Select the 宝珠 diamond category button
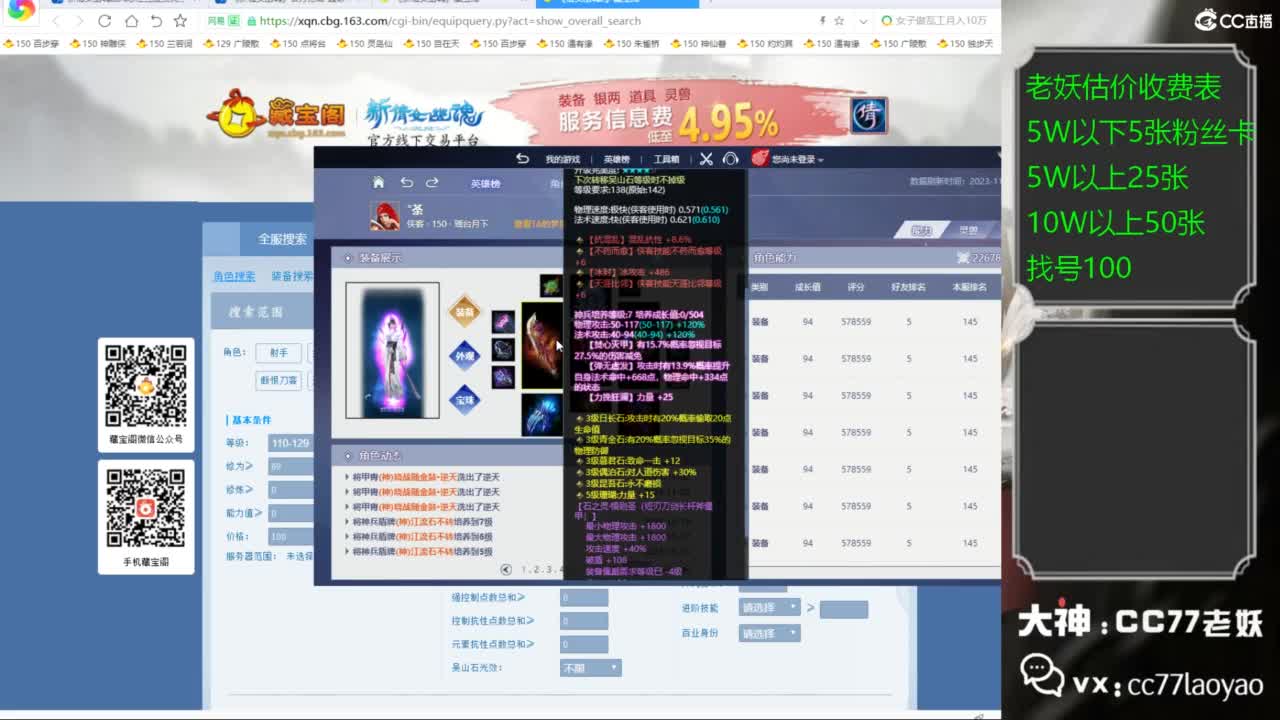 coord(464,399)
